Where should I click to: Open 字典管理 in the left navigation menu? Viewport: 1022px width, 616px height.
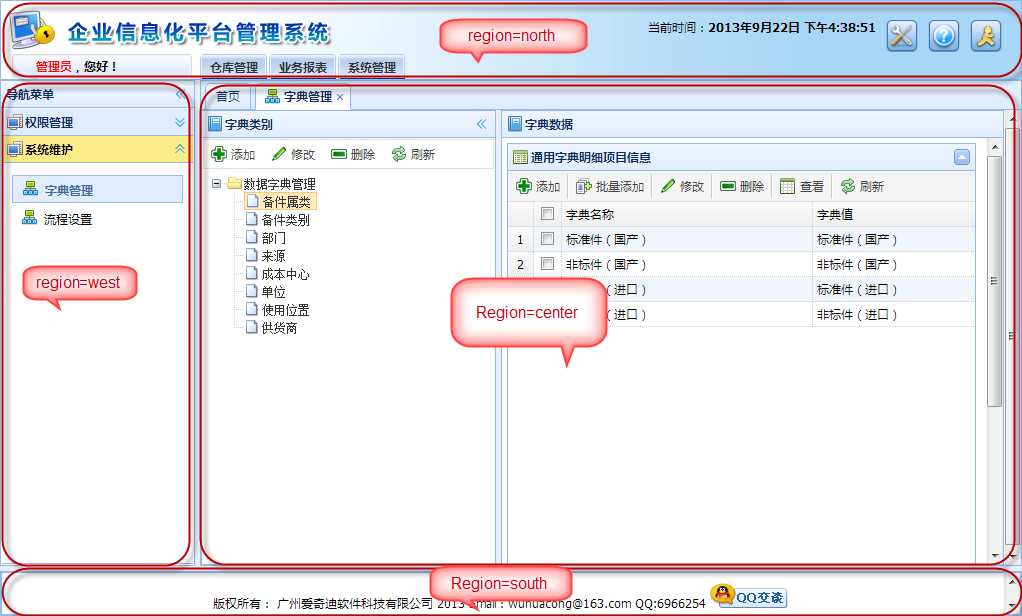pyautogui.click(x=97, y=190)
